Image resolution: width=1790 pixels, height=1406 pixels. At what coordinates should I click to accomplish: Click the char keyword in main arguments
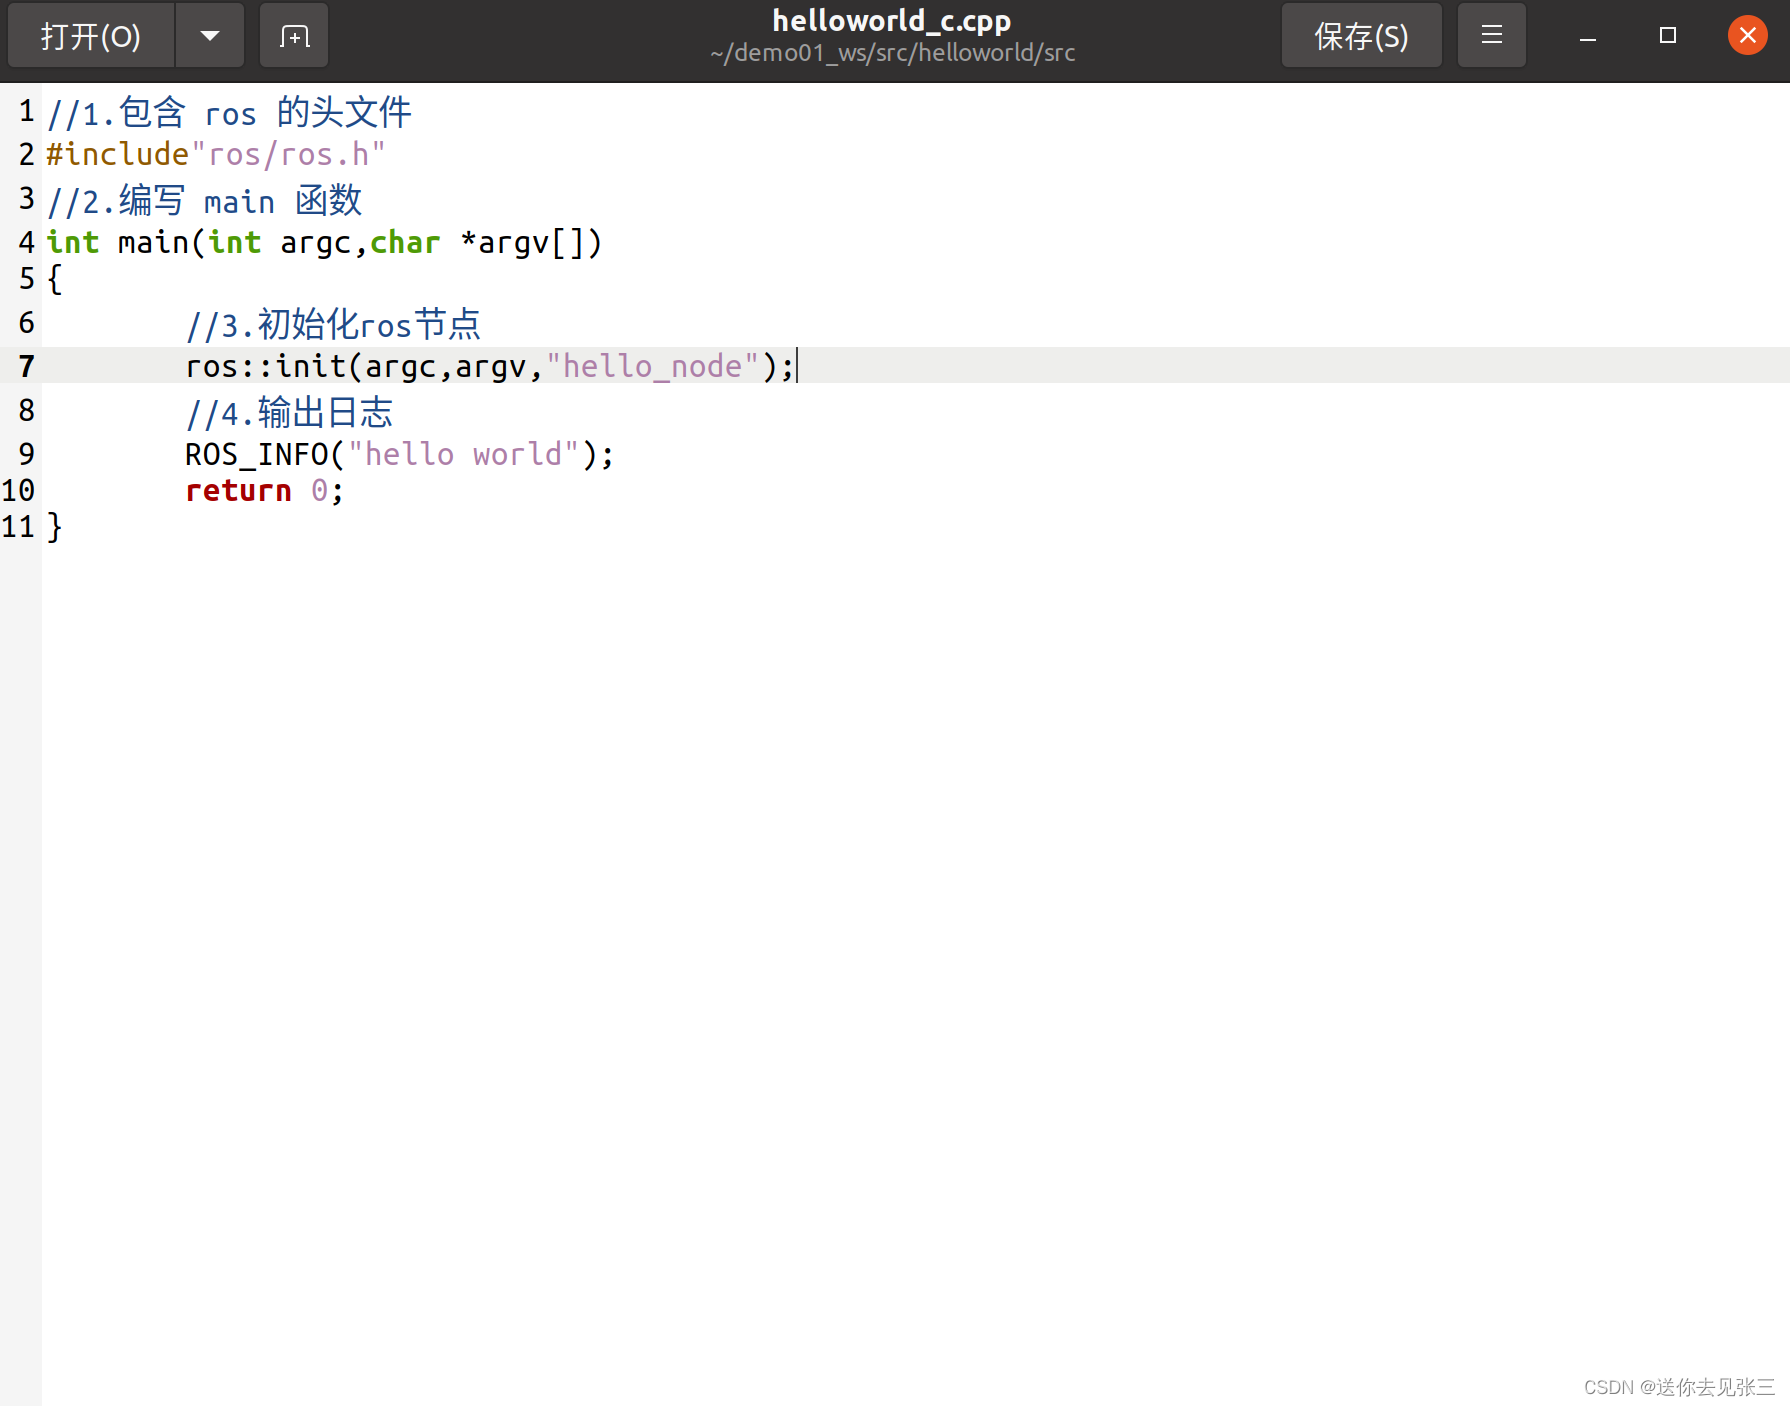tap(405, 243)
